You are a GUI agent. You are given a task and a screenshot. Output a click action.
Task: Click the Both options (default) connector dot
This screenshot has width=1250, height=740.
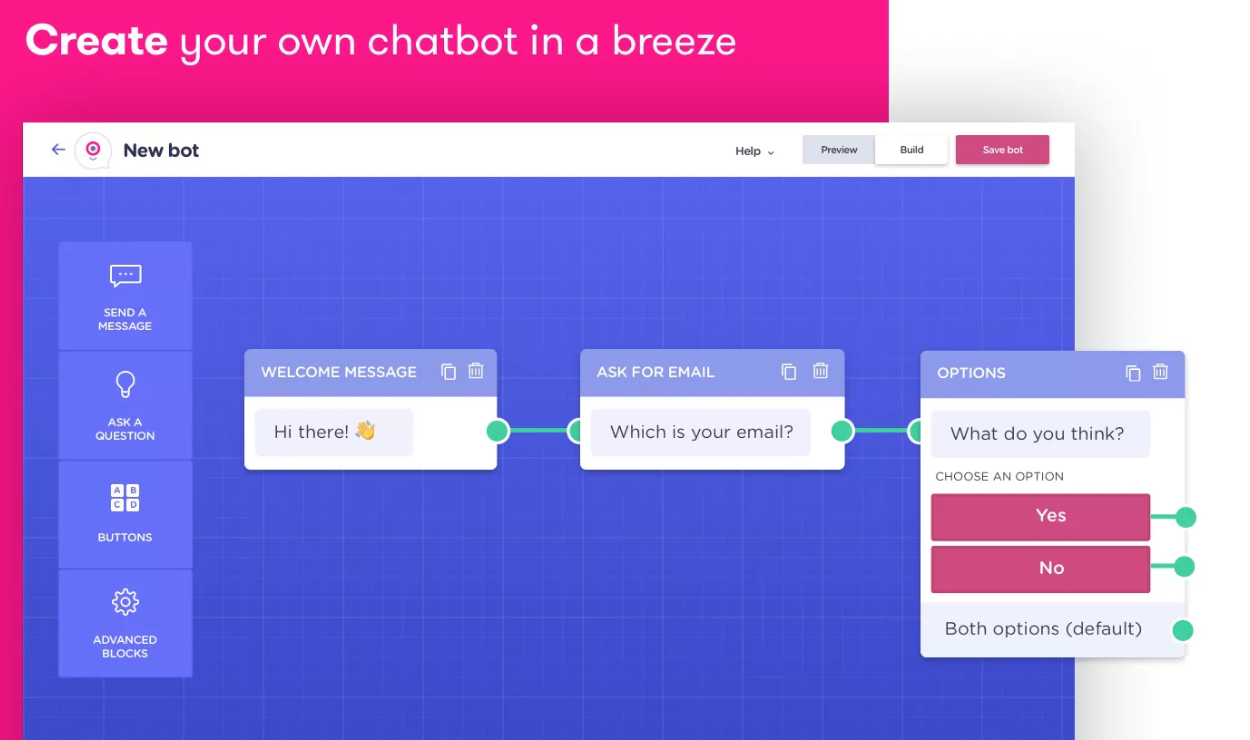[1183, 630]
